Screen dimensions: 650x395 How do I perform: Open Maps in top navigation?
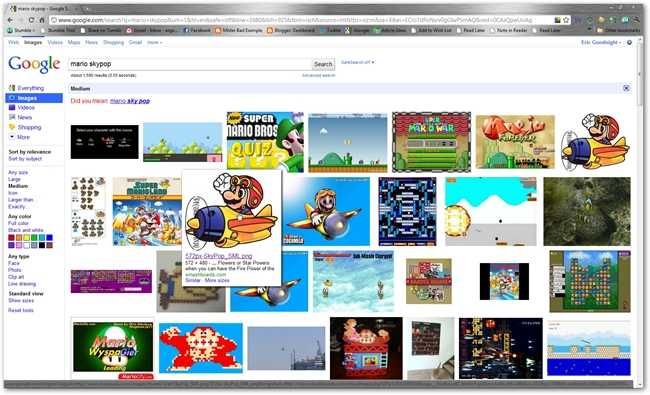[74, 42]
